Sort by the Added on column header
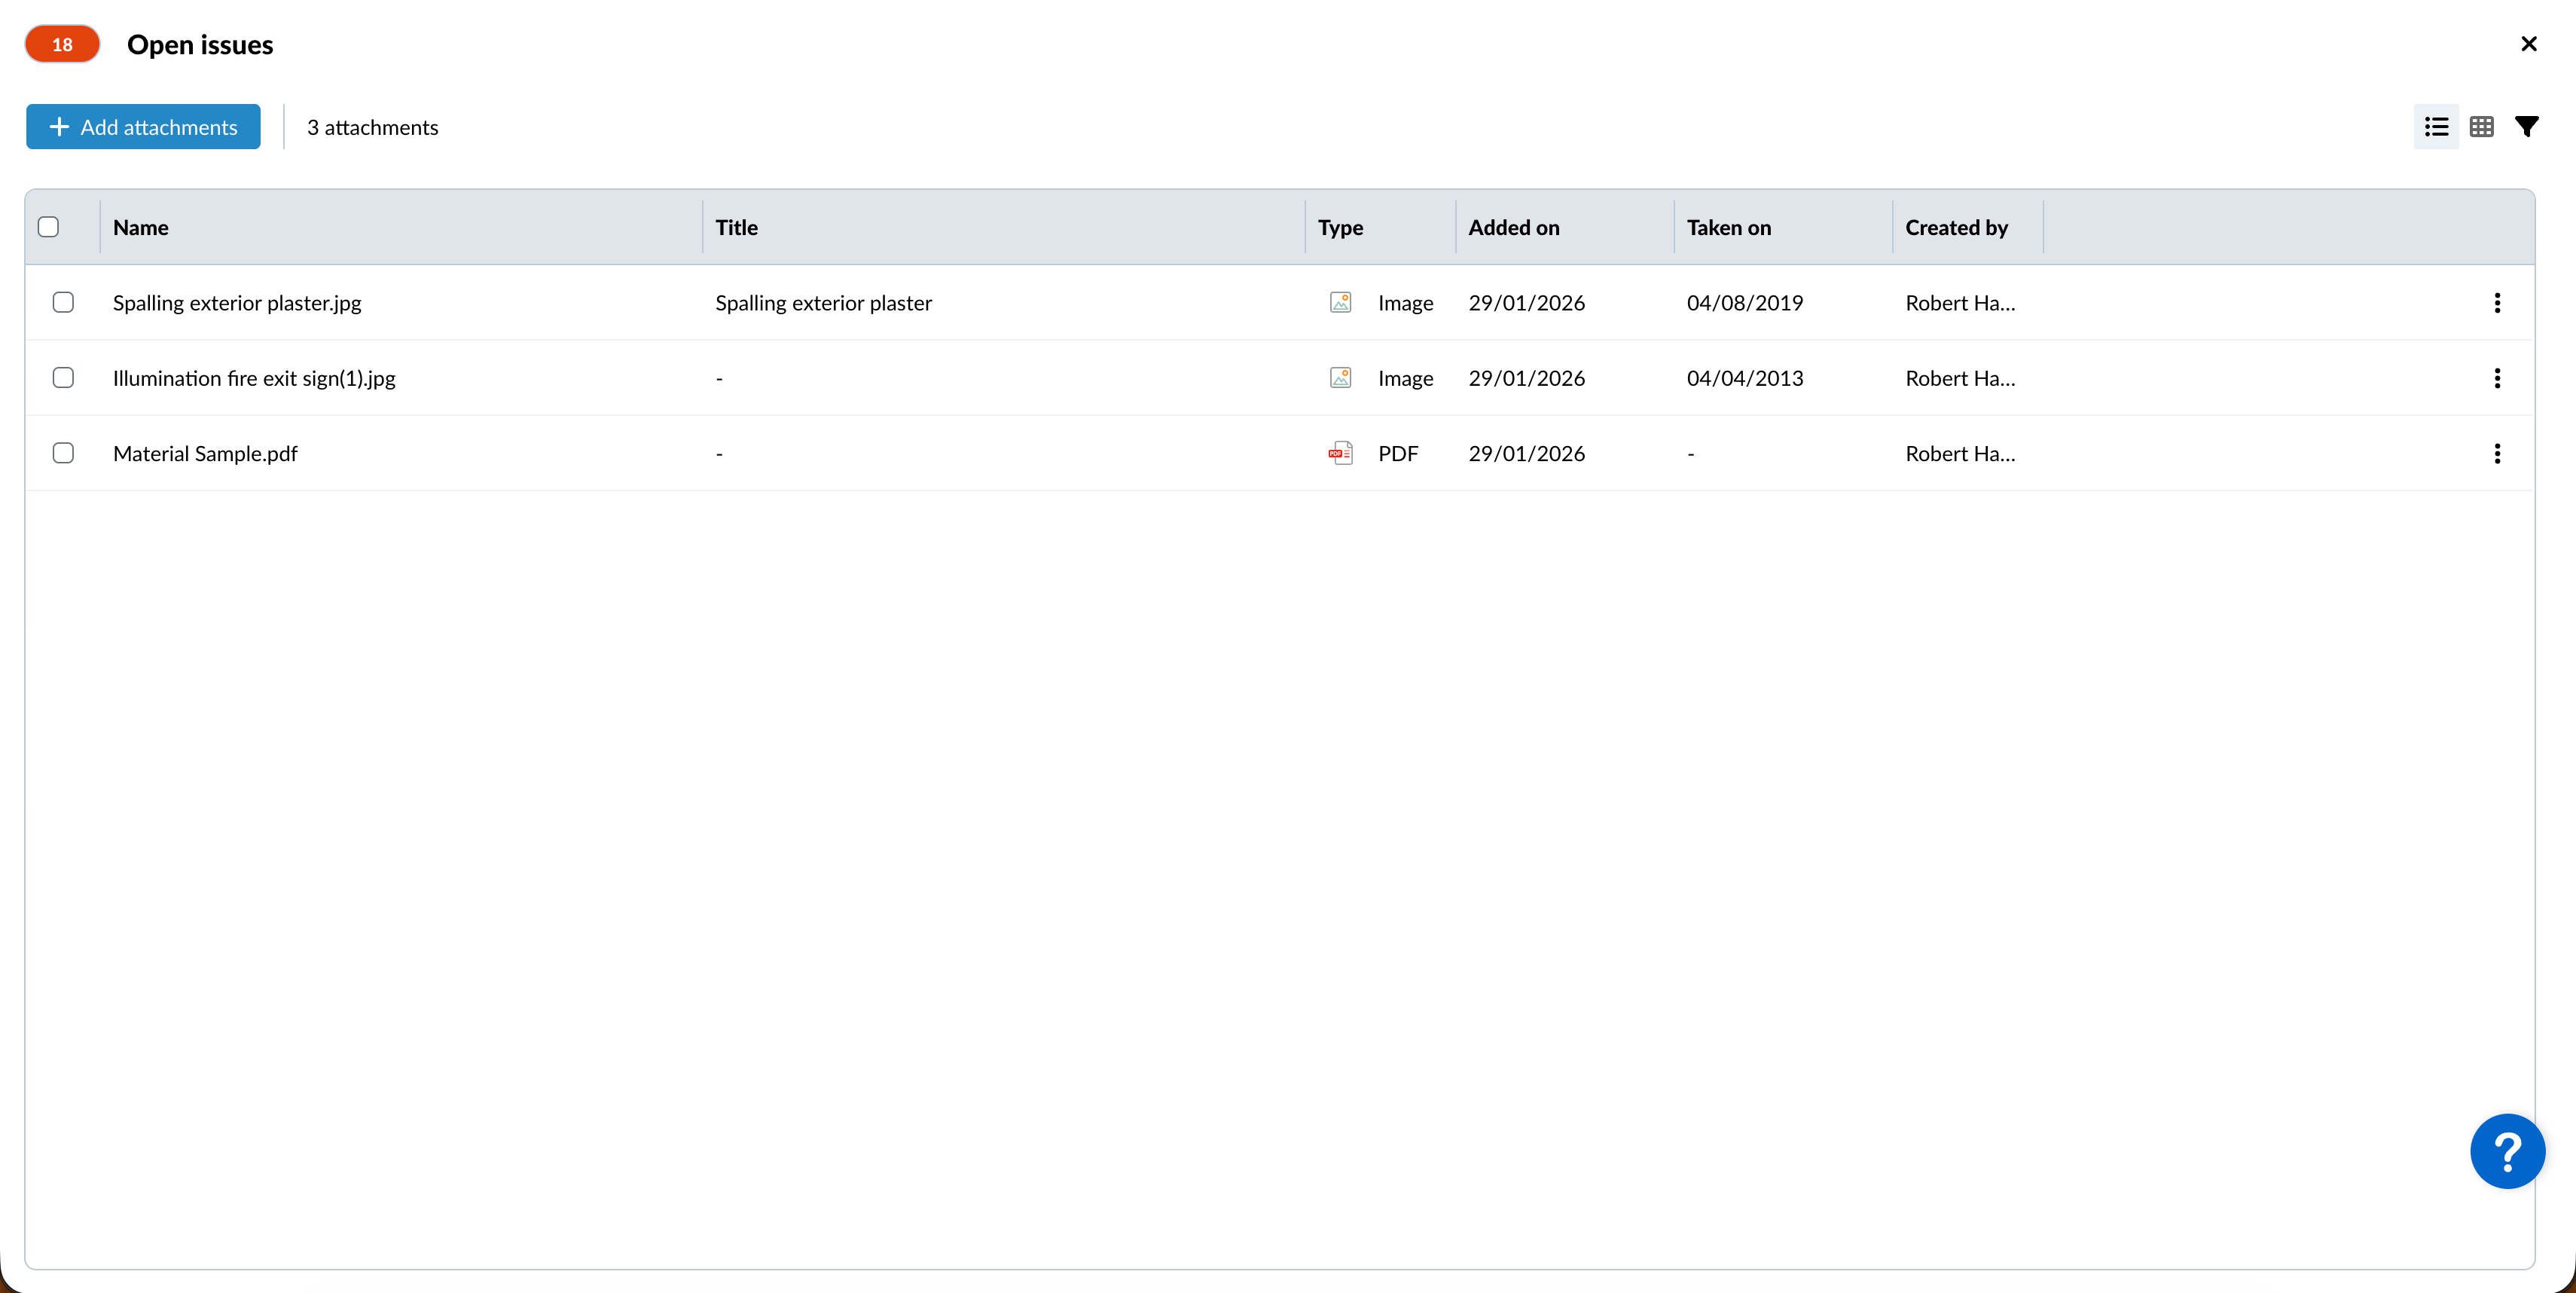This screenshot has width=2576, height=1293. click(1513, 227)
